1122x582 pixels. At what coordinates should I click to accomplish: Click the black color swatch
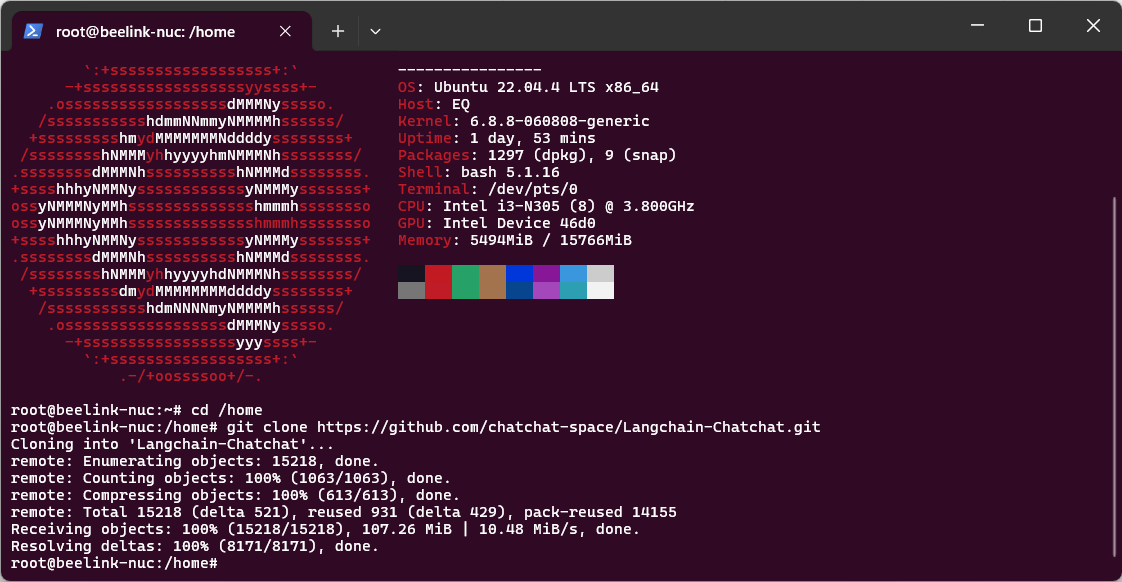point(411,273)
